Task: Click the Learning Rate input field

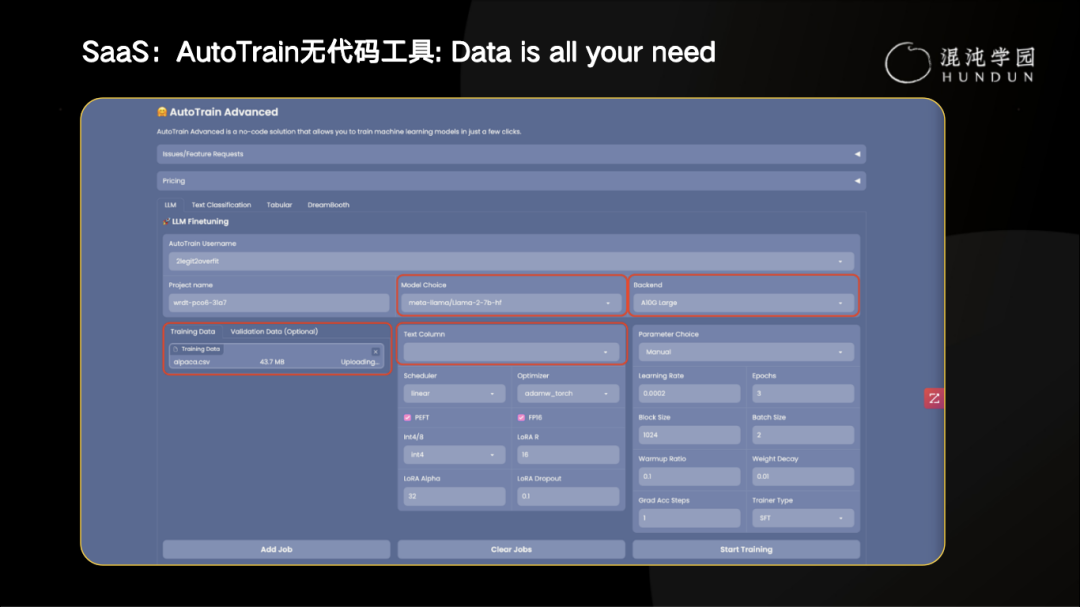Action: pyautogui.click(x=689, y=393)
